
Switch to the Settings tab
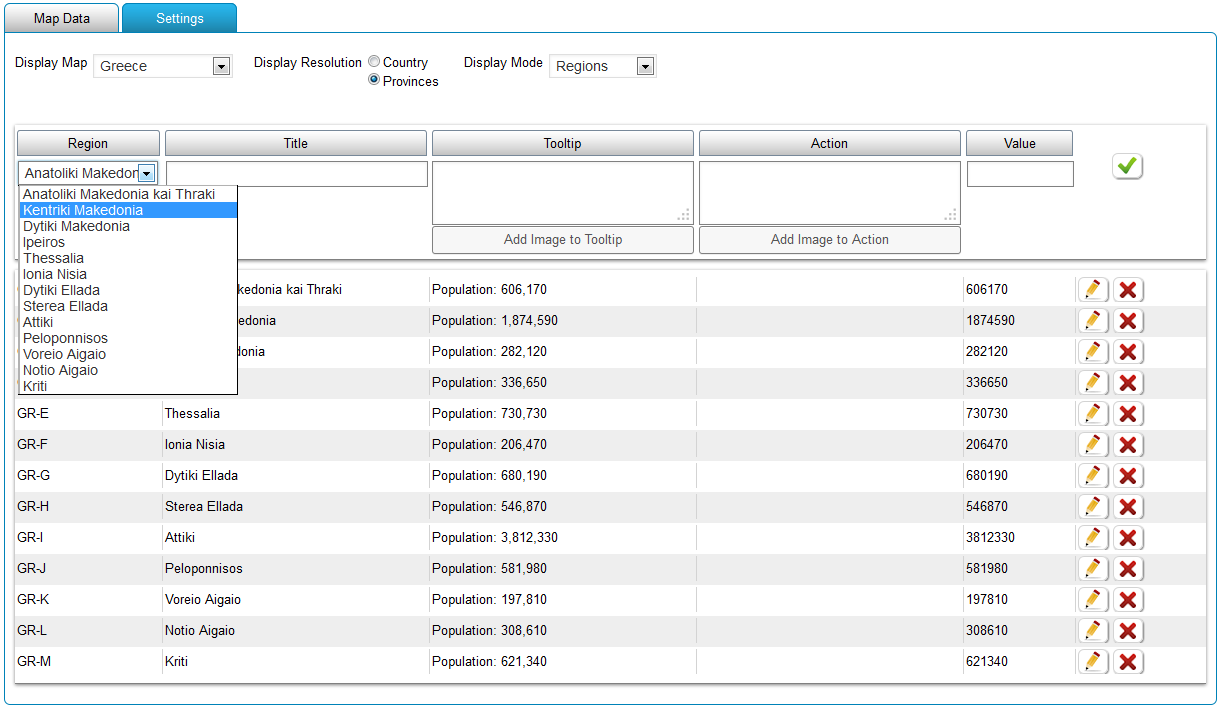(180, 18)
